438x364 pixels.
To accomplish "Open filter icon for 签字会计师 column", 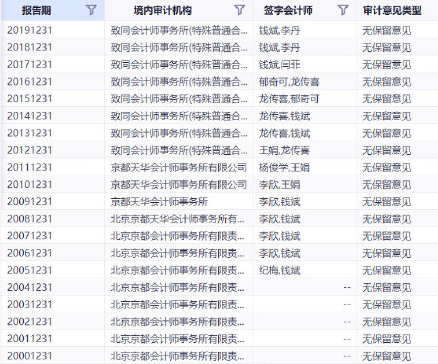I will [x=343, y=10].
